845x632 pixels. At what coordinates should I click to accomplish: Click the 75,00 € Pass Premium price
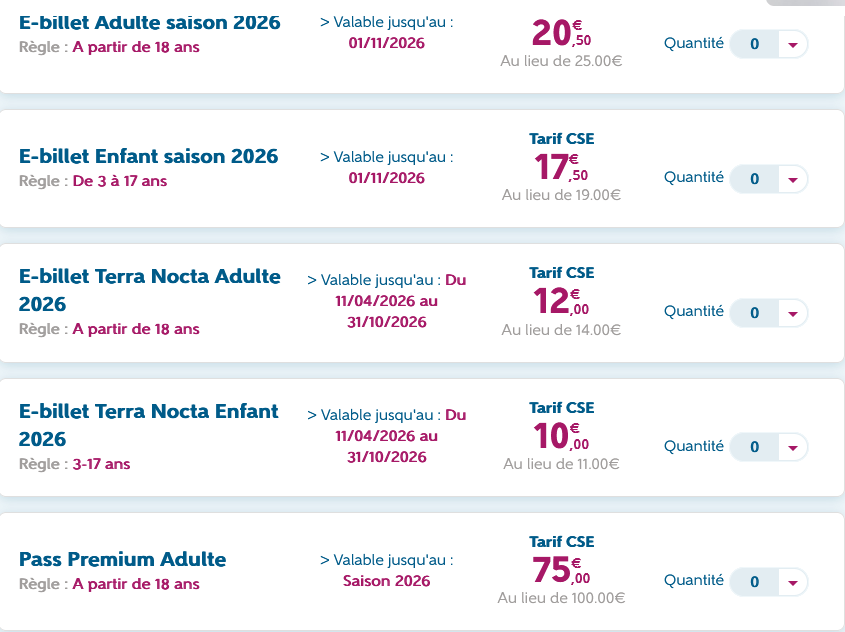pyautogui.click(x=560, y=570)
